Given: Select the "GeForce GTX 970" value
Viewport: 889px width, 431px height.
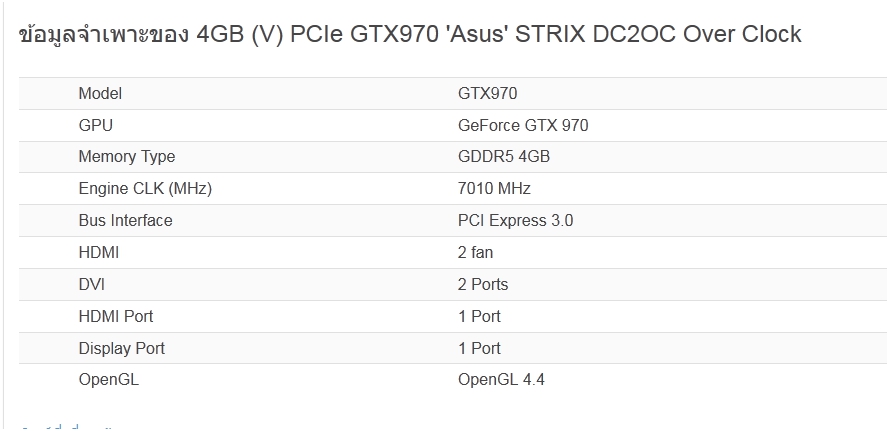Looking at the screenshot, I should pyautogui.click(x=523, y=126).
